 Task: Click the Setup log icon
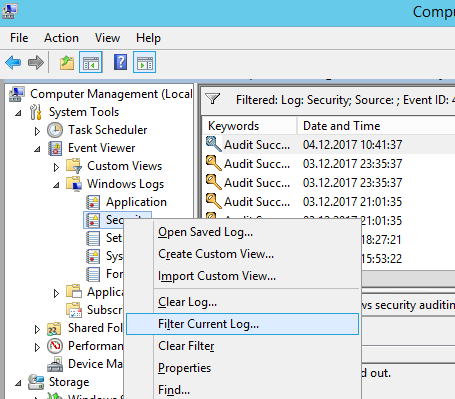pyautogui.click(x=93, y=238)
